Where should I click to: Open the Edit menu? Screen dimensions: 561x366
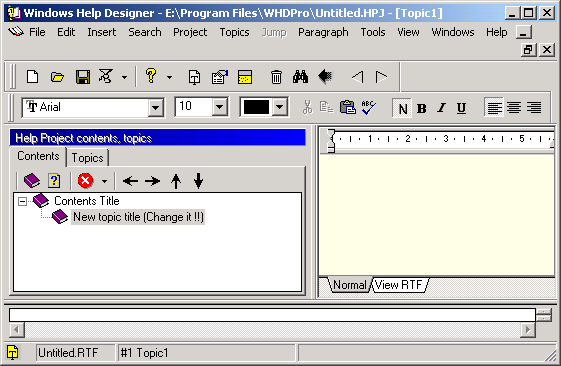tap(66, 32)
